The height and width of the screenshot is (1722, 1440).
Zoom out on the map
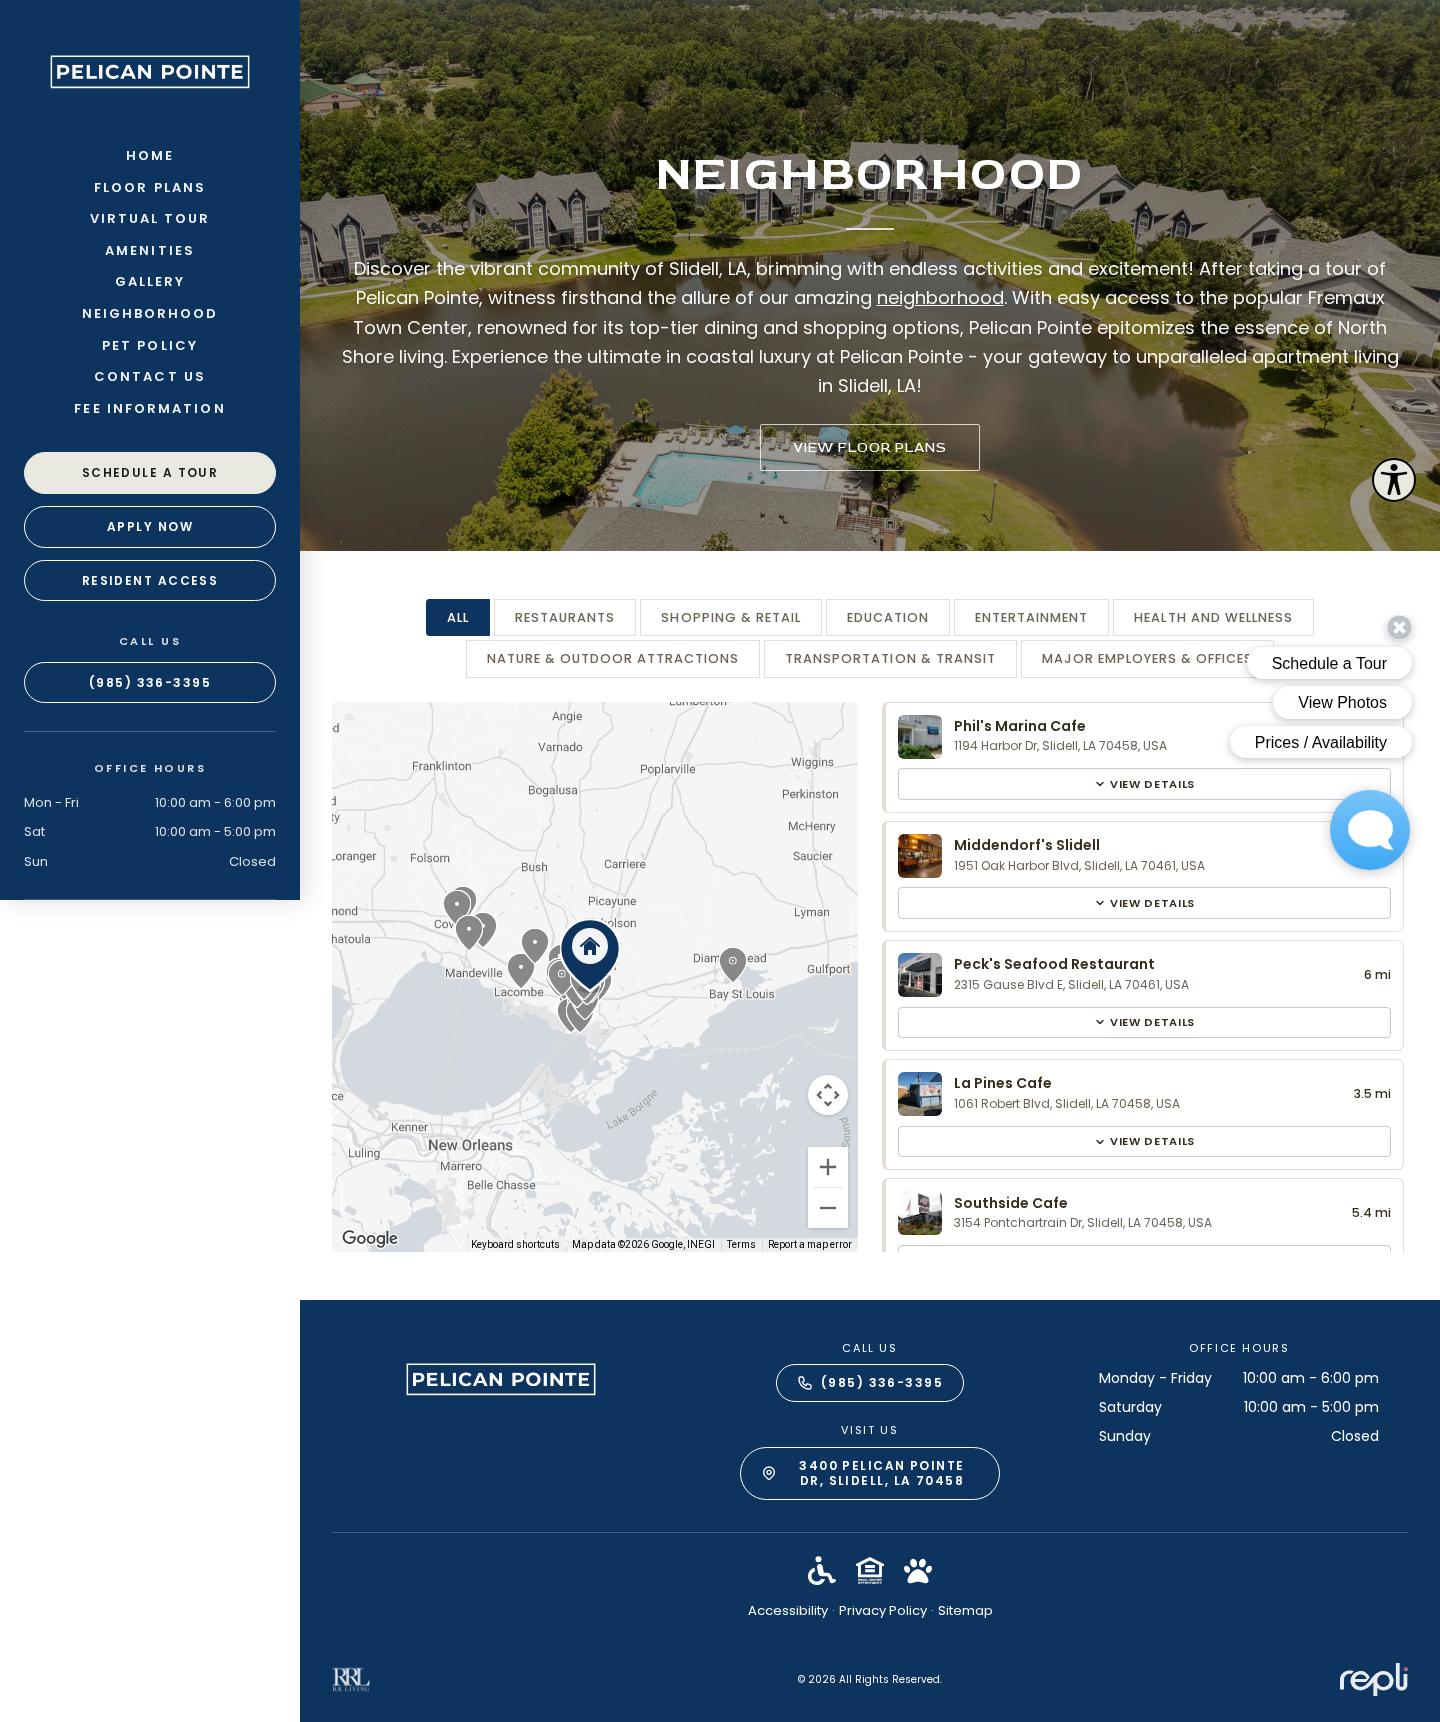coord(828,1208)
